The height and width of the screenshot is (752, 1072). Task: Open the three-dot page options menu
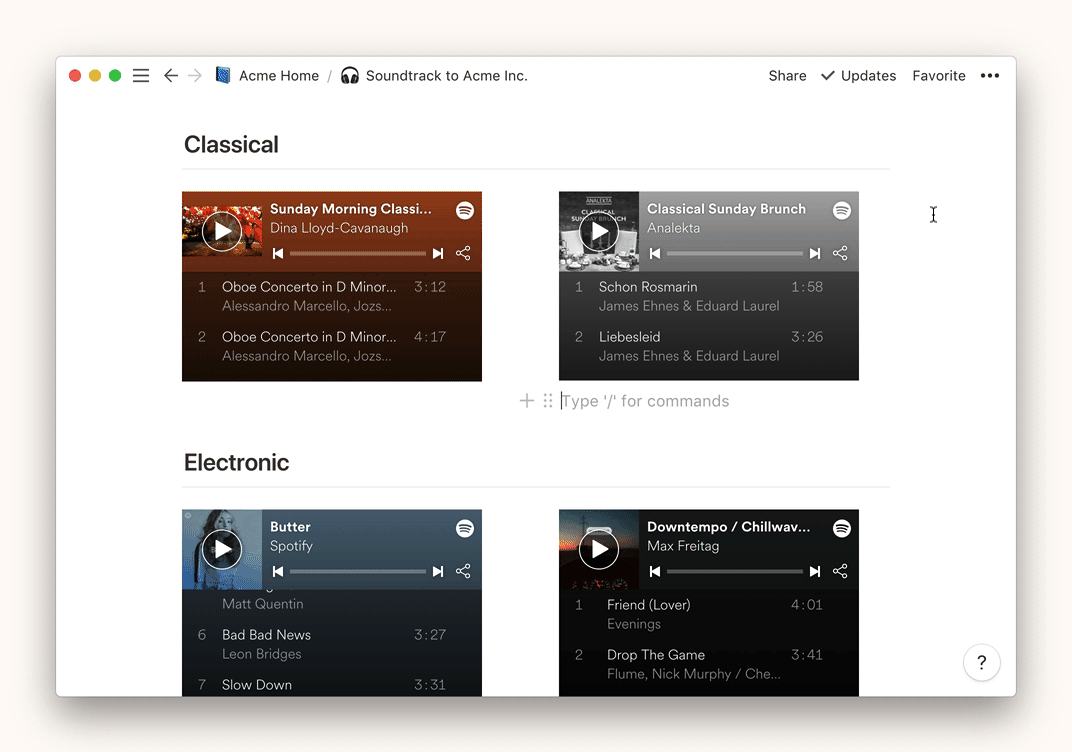tap(990, 76)
